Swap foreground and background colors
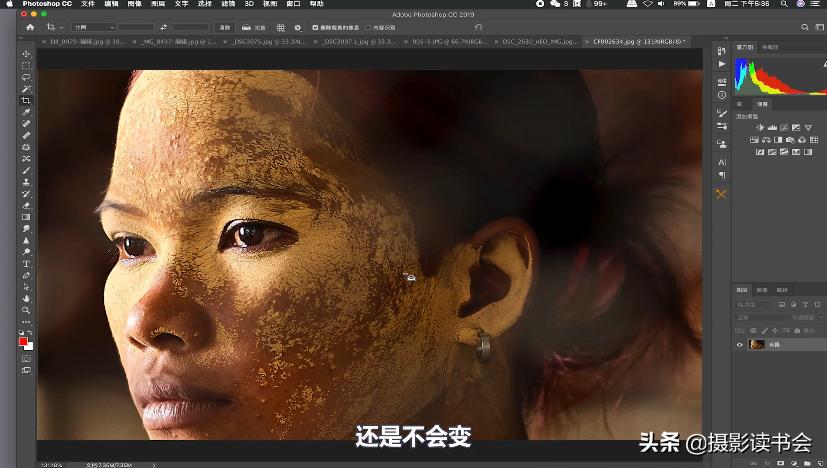This screenshot has width=827, height=468. [x=30, y=333]
